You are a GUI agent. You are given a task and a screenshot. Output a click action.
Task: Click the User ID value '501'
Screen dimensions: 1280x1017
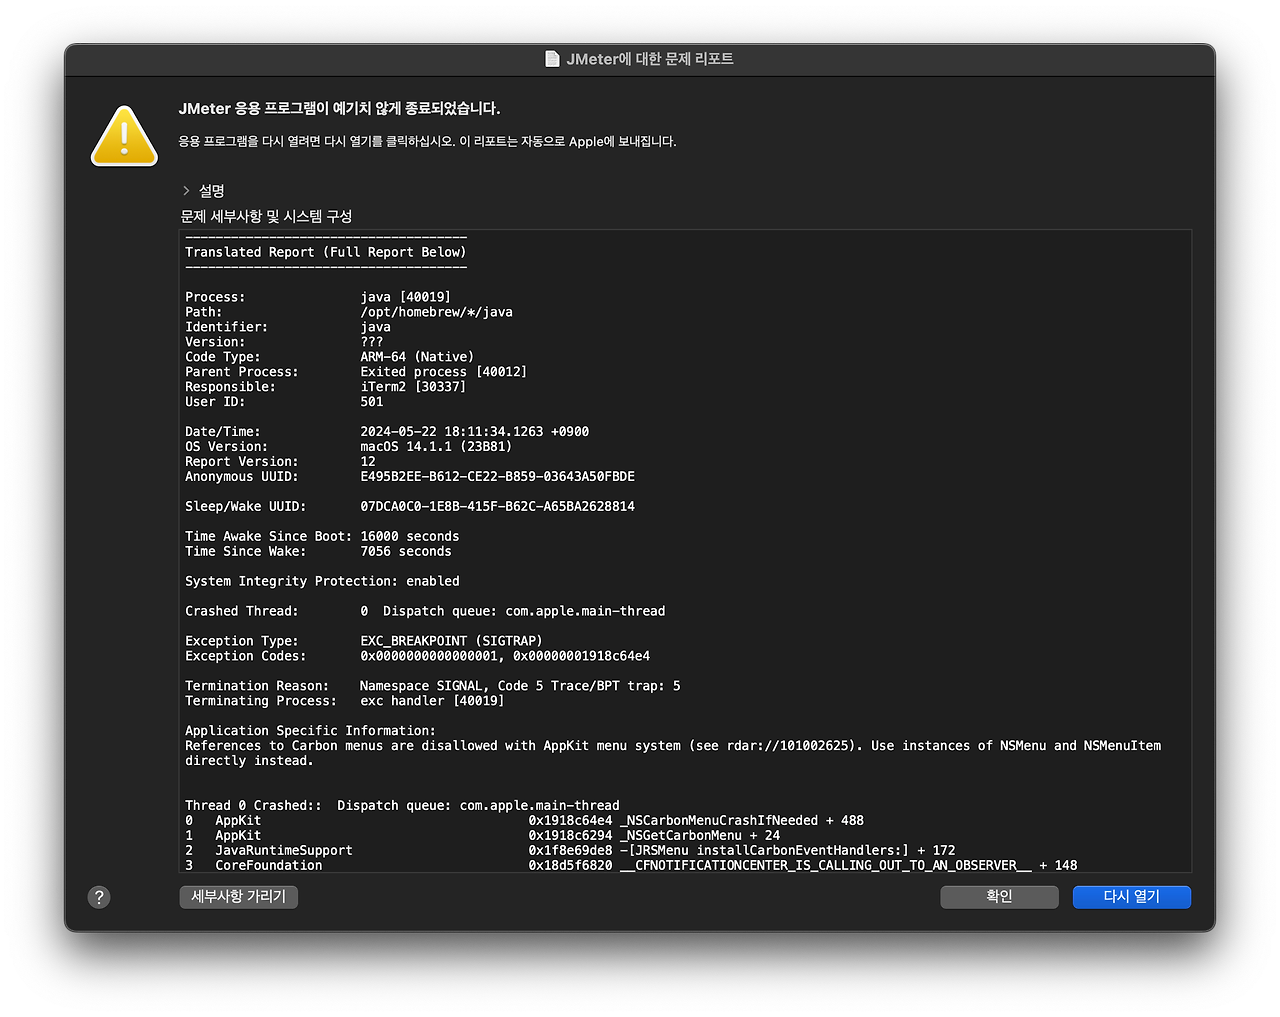click(x=372, y=402)
